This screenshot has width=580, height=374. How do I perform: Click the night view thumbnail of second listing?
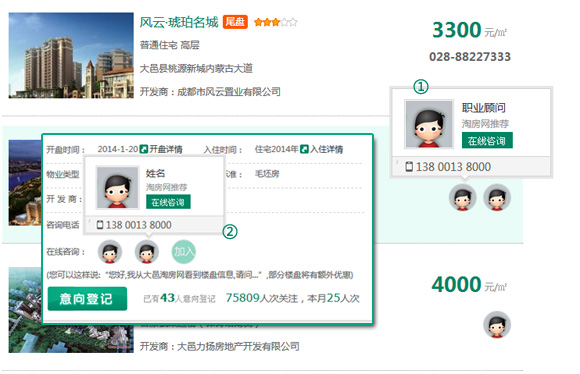coord(25,183)
